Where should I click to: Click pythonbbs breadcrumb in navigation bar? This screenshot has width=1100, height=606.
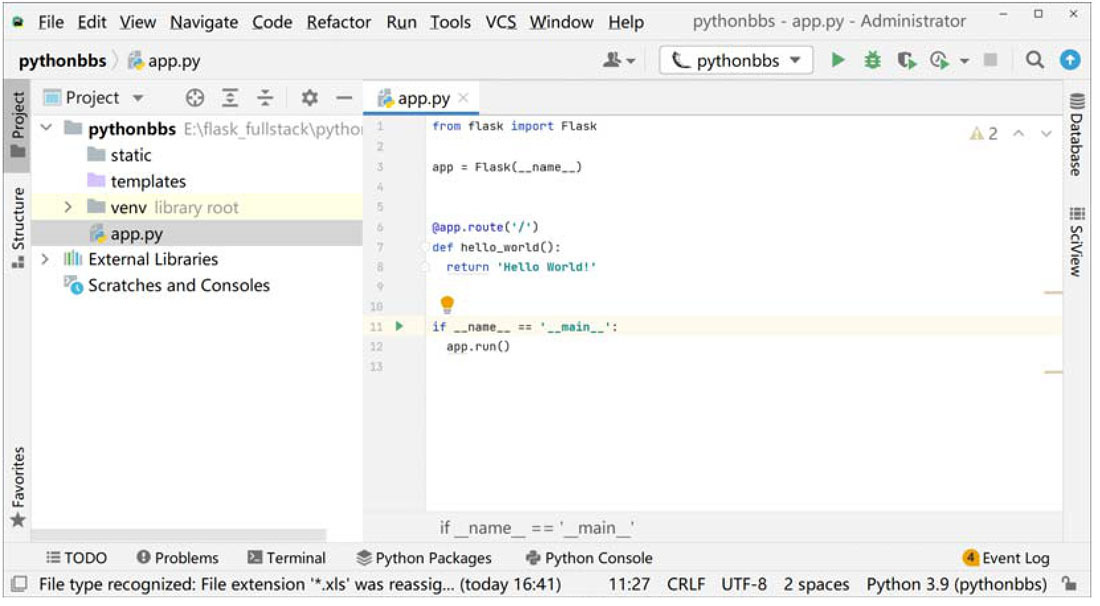tap(62, 61)
